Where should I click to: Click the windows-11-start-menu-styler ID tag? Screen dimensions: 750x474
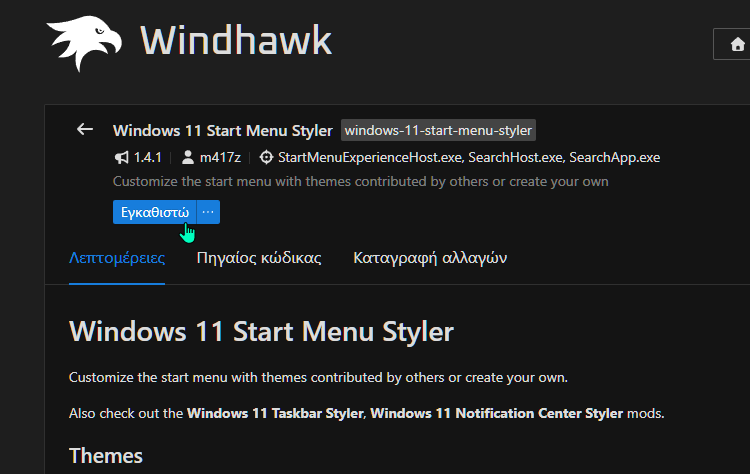[x=438, y=130]
